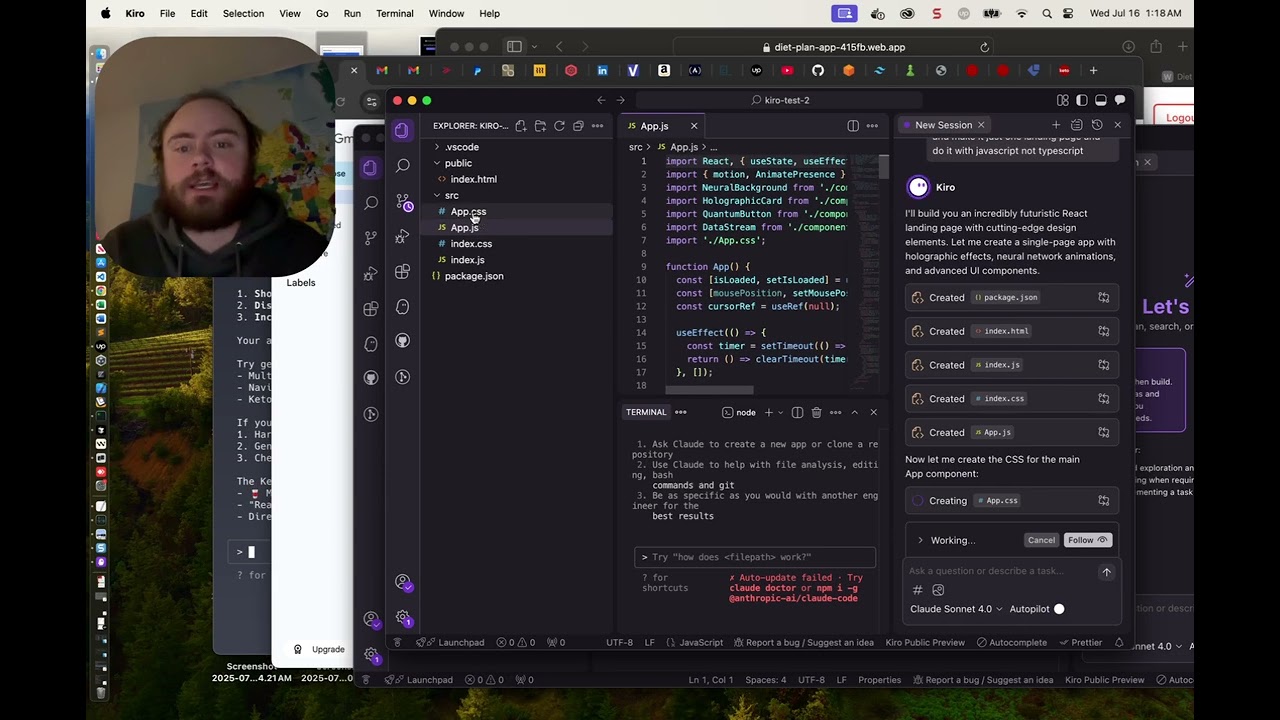Open task list icon in Kiro chat header

pos(1076,125)
